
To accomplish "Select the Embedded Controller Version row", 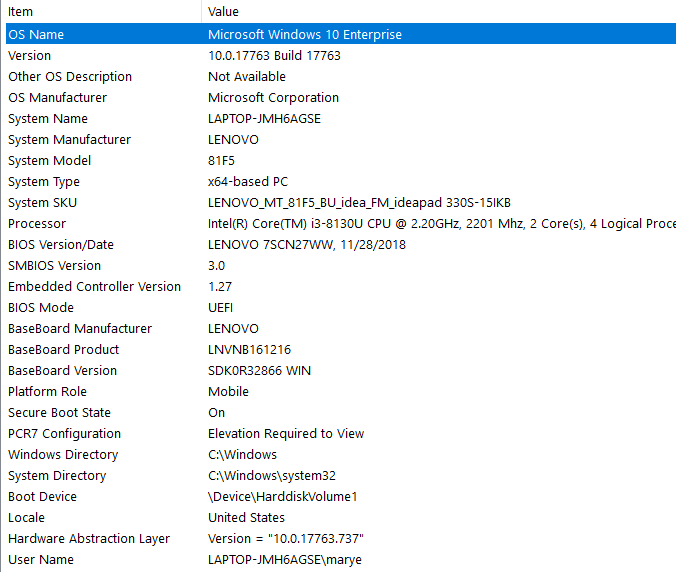I will [341, 286].
